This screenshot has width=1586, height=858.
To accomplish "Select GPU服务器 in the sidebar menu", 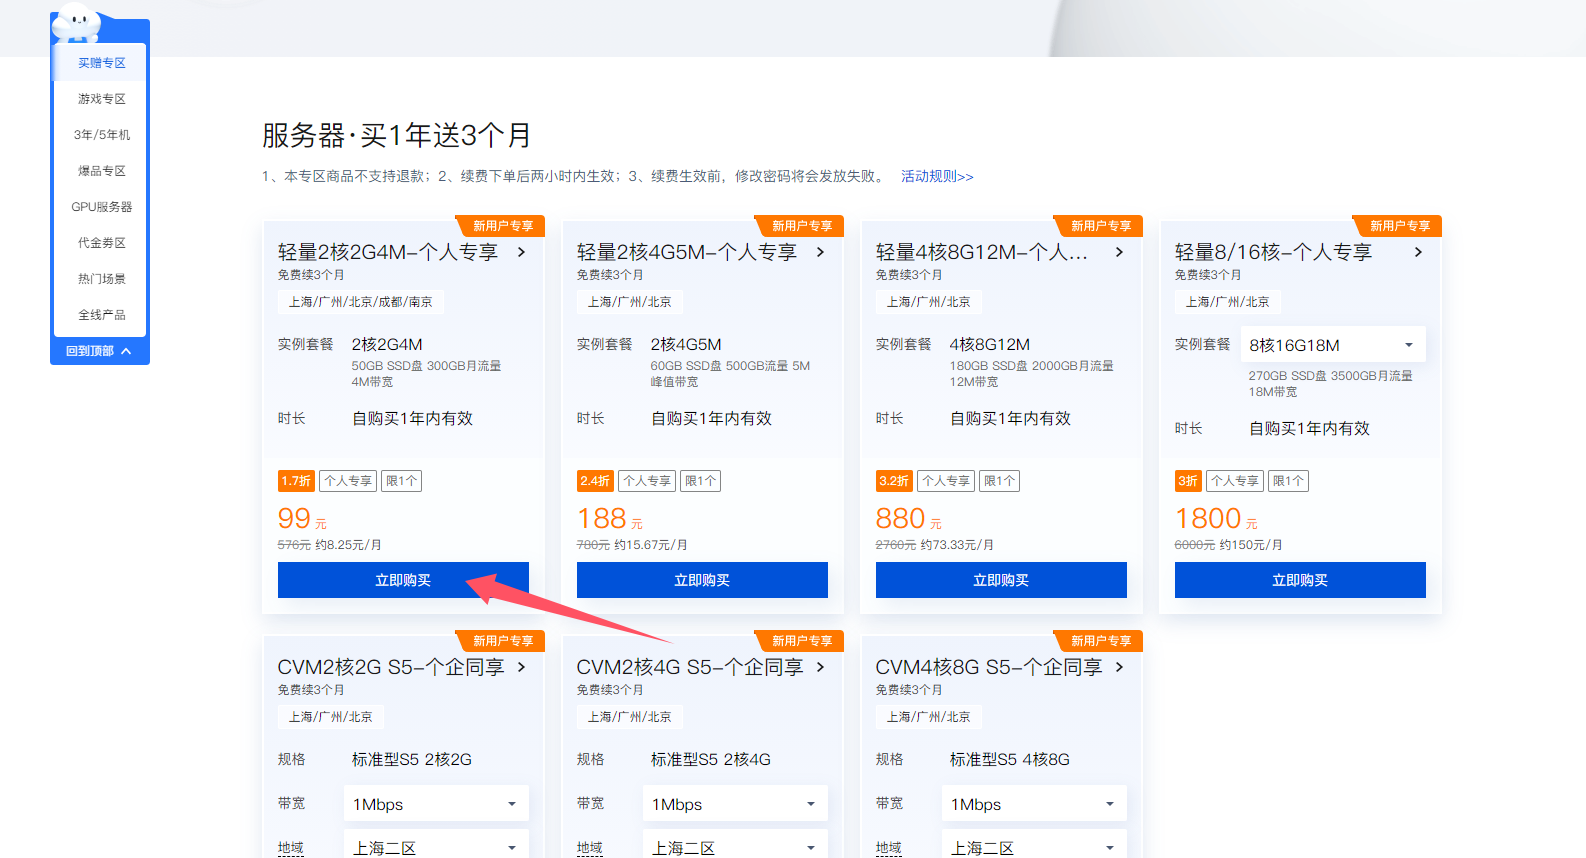I will [x=102, y=207].
